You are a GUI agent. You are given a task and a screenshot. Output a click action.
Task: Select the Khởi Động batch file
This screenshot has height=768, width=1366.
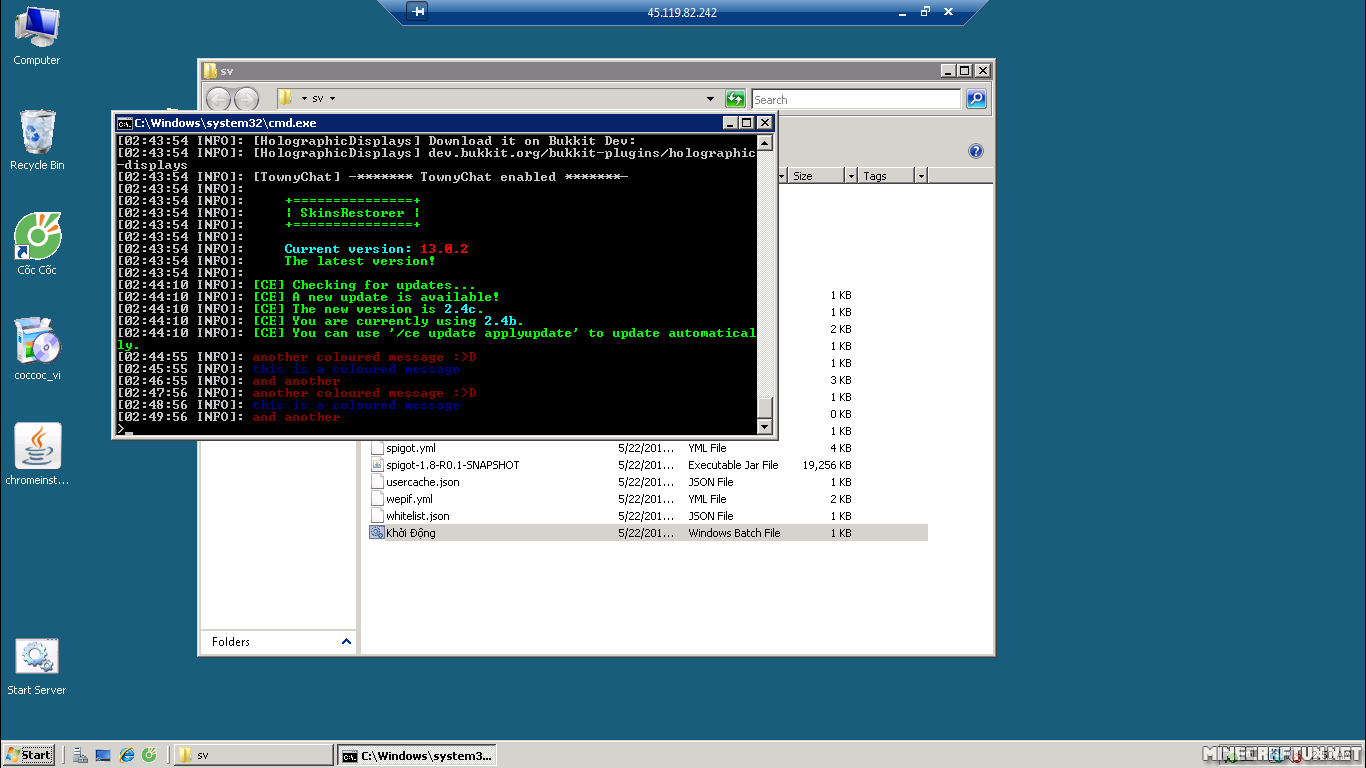click(x=410, y=533)
